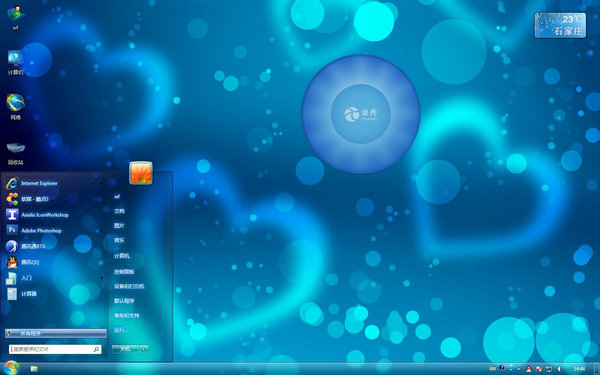Open 控制面板 in the start menu
Screen dimensions: 600x375
(124, 272)
